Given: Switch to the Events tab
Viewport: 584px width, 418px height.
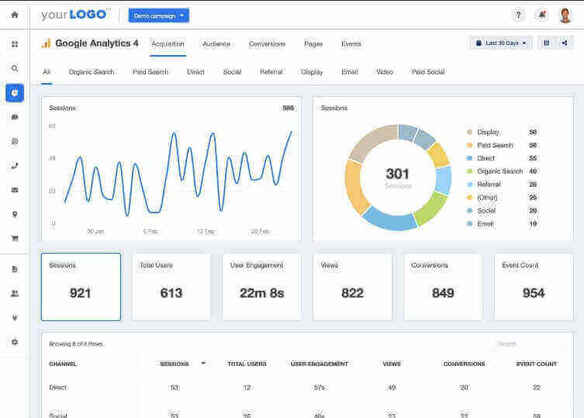Looking at the screenshot, I should click(351, 44).
